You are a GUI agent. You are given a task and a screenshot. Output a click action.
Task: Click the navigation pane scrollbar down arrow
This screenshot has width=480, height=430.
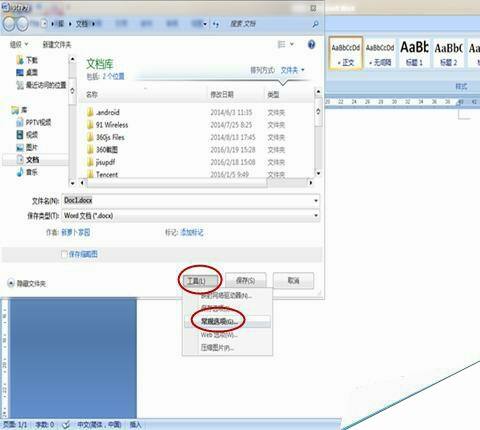(x=72, y=183)
